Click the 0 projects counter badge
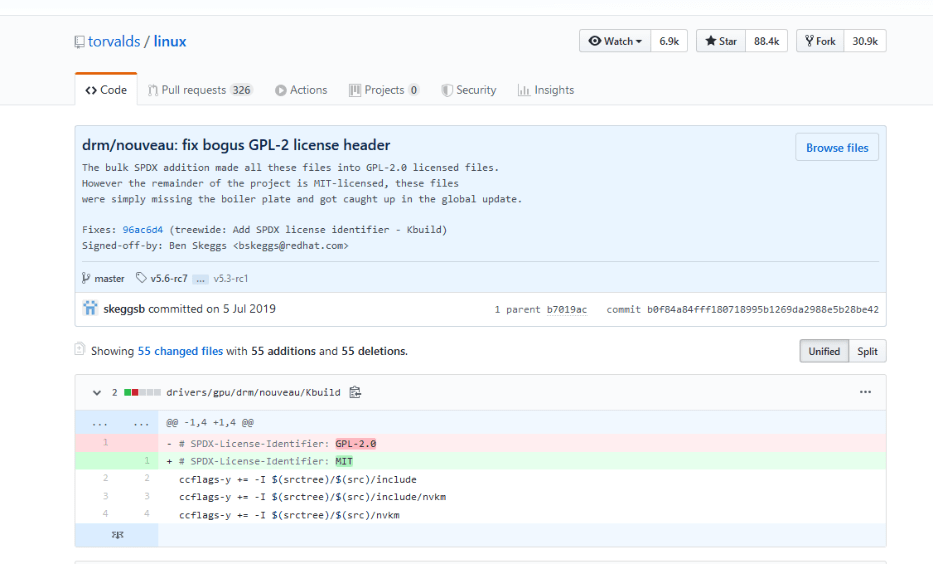This screenshot has height=564, width=933. [x=414, y=90]
